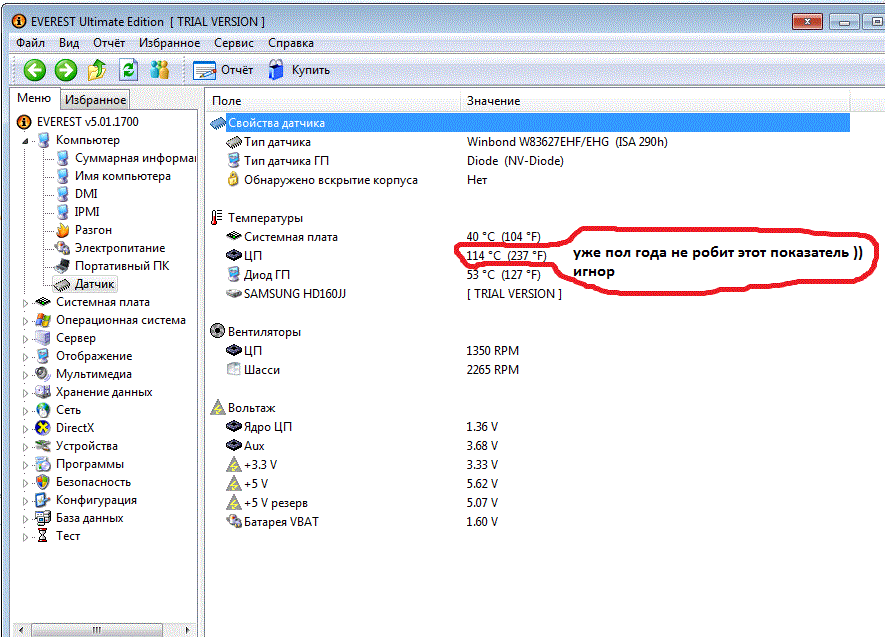
Task: Select IPMI tree item
Action: click(x=87, y=212)
